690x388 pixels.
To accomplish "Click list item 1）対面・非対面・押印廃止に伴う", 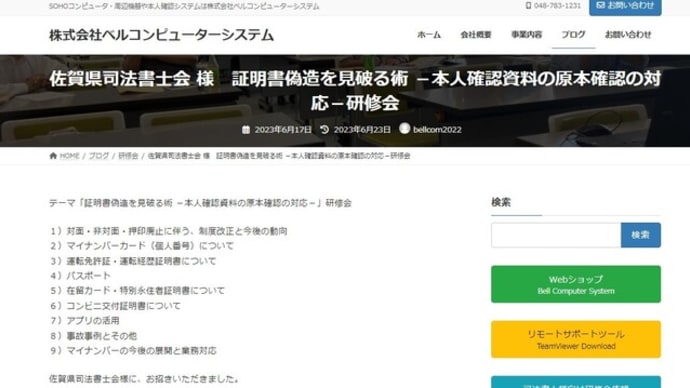I will click(168, 231).
